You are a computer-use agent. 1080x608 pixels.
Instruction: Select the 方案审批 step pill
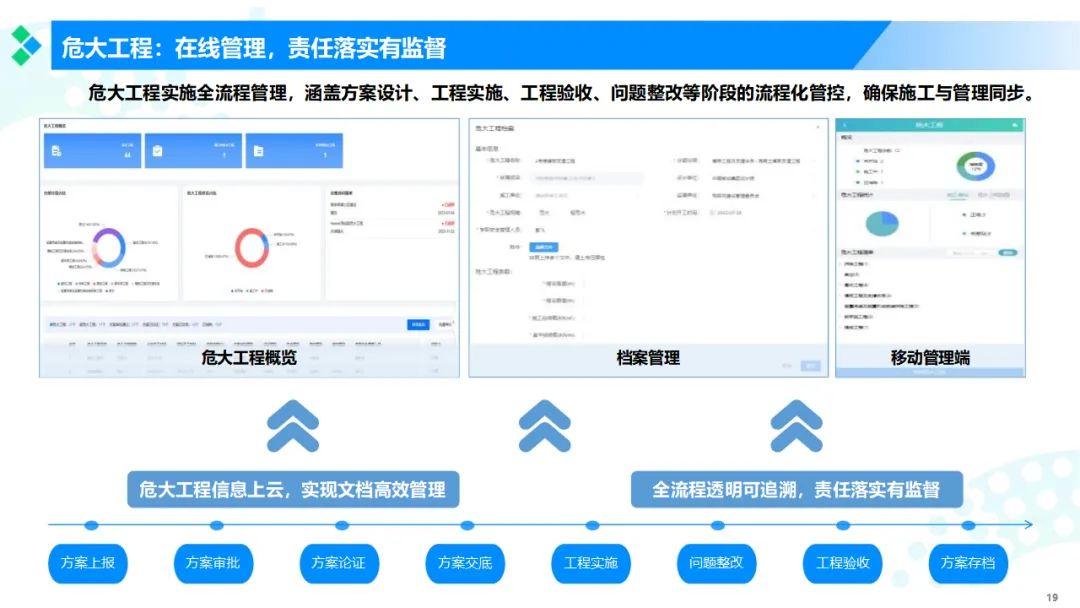point(213,563)
